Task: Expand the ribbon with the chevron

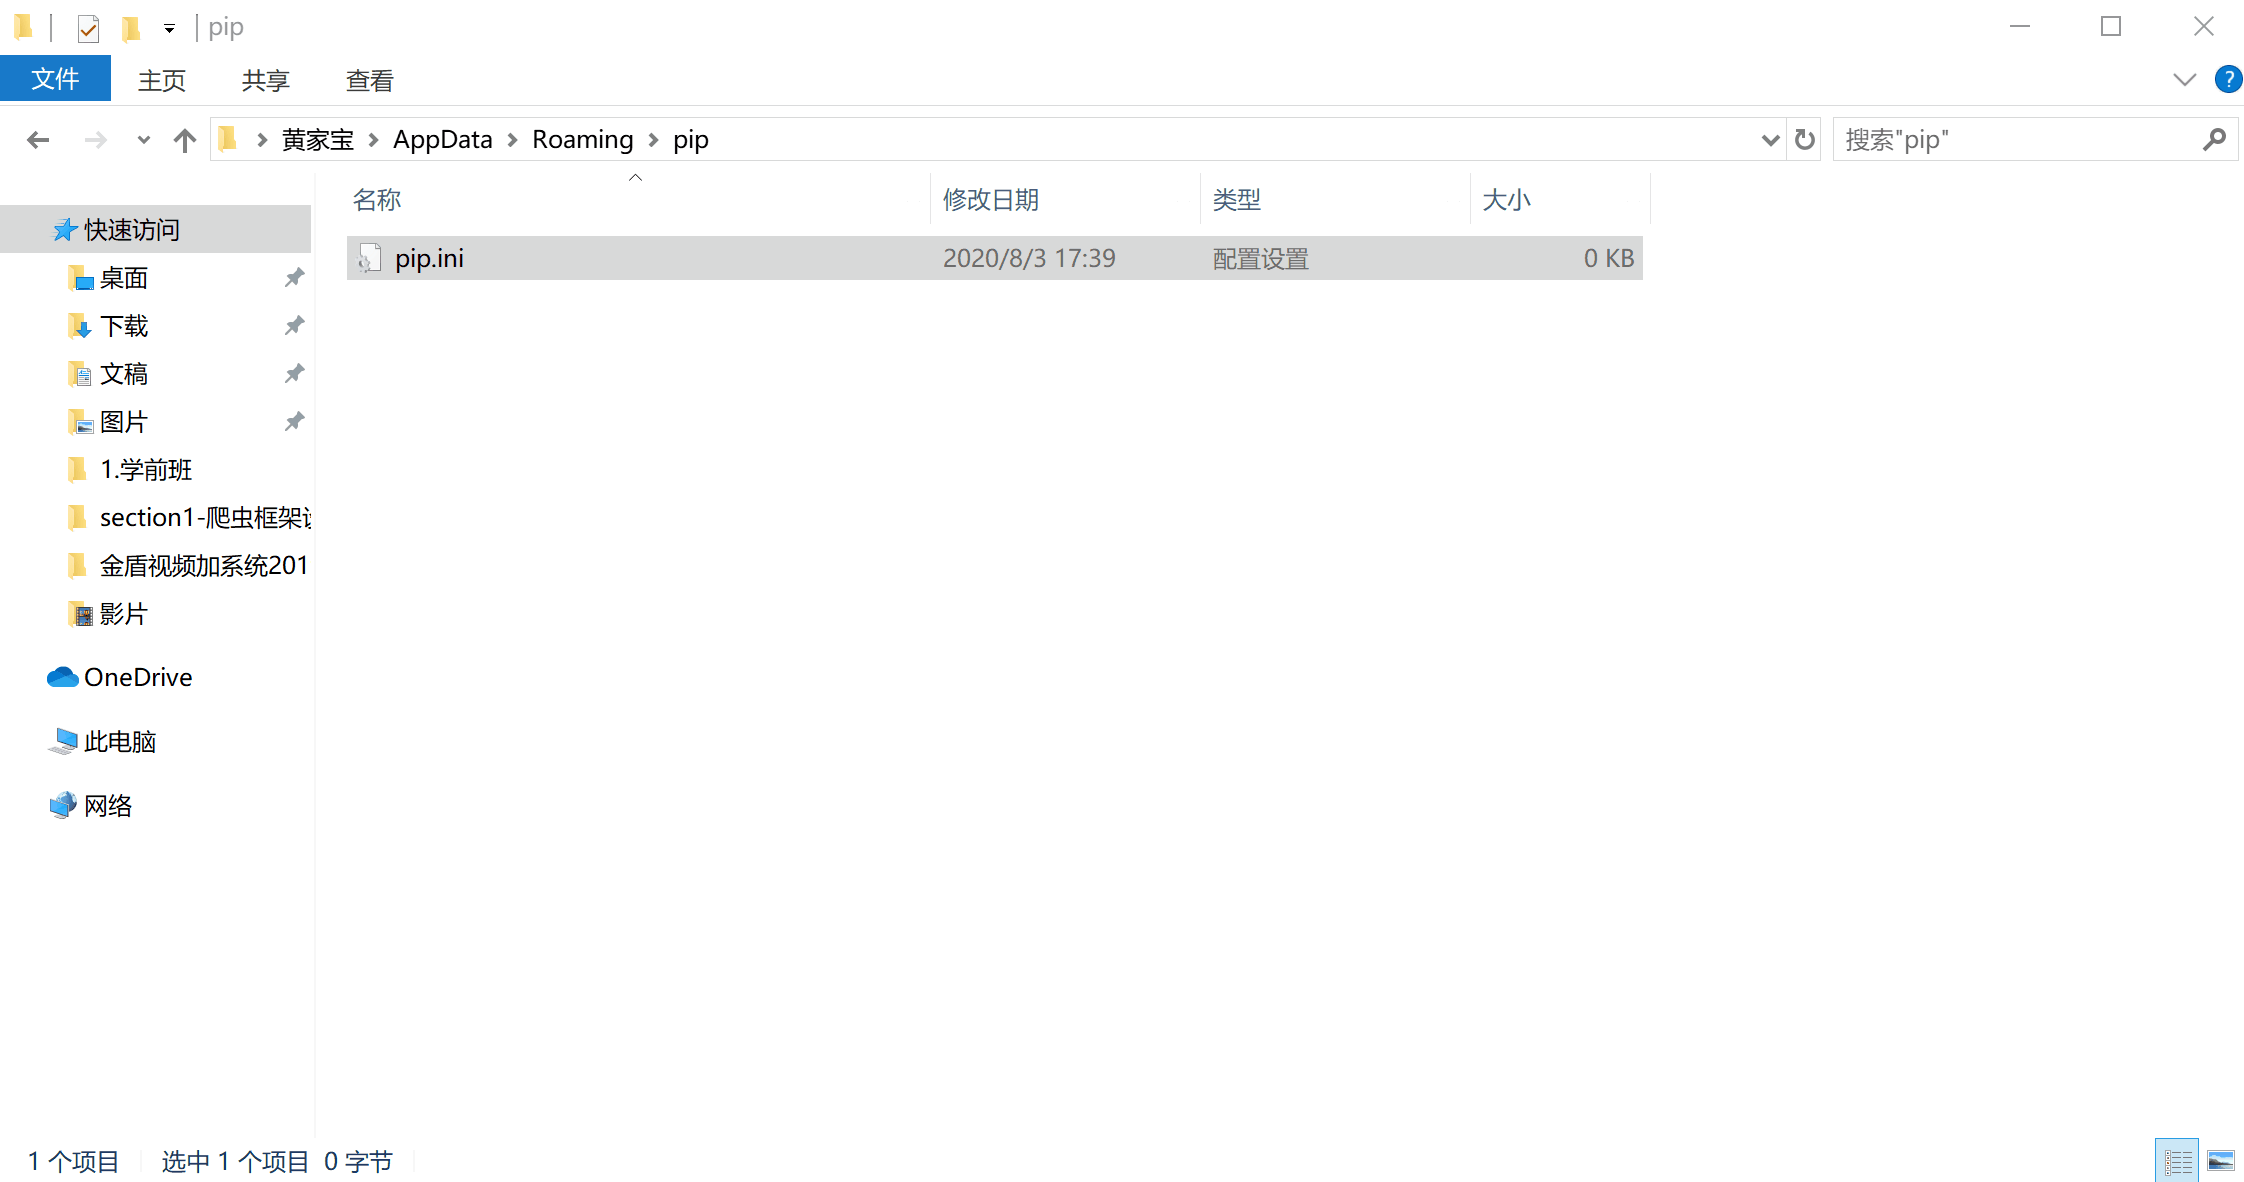Action: coord(2185,80)
